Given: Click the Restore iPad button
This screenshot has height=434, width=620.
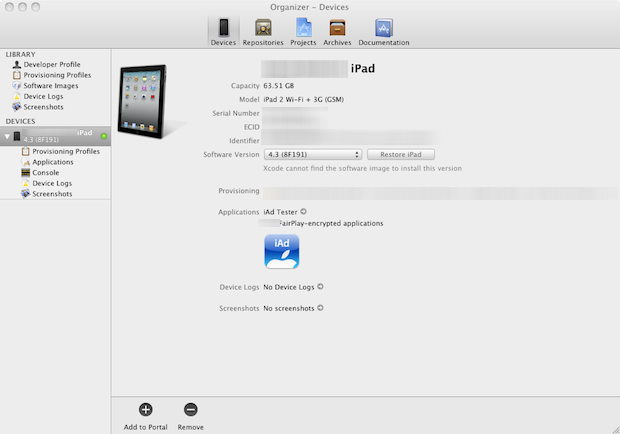Looking at the screenshot, I should pos(400,155).
